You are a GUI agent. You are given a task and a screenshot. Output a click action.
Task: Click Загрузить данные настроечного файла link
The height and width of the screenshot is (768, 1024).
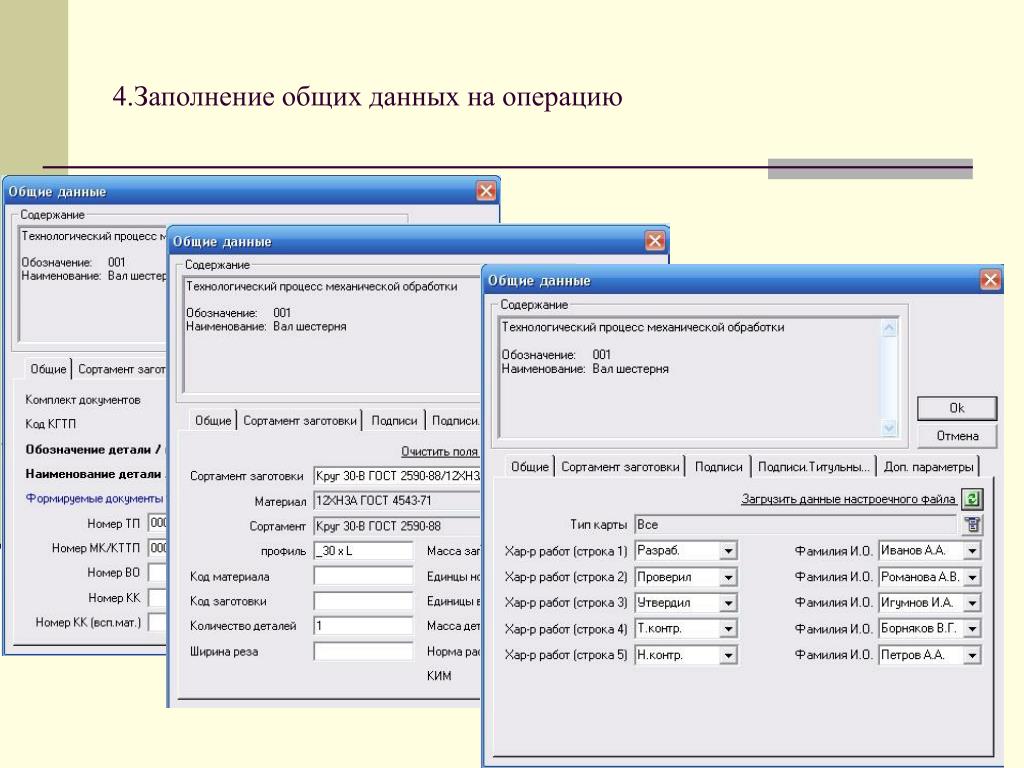point(848,499)
